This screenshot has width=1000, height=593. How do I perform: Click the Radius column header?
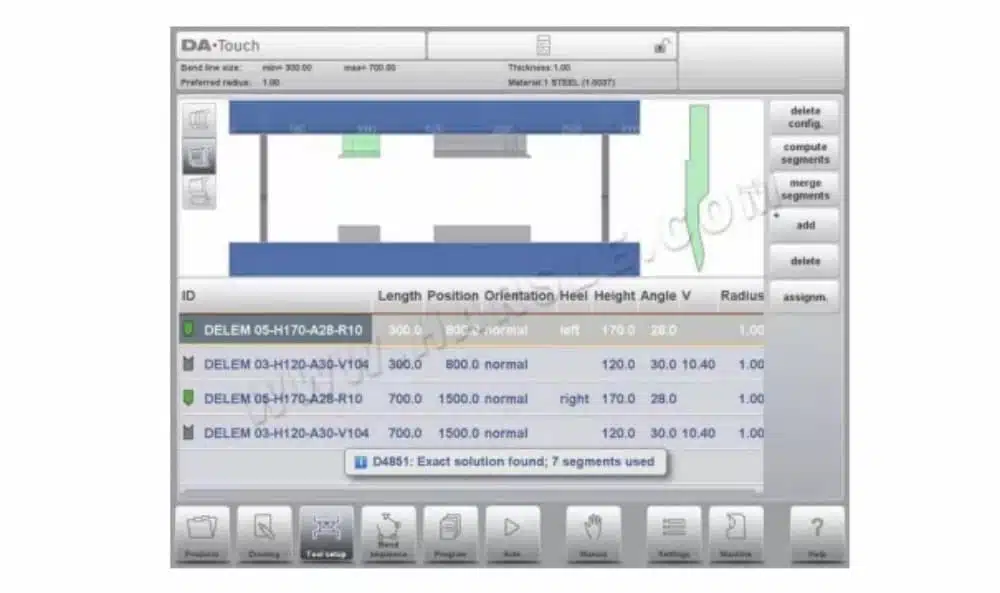tap(742, 296)
